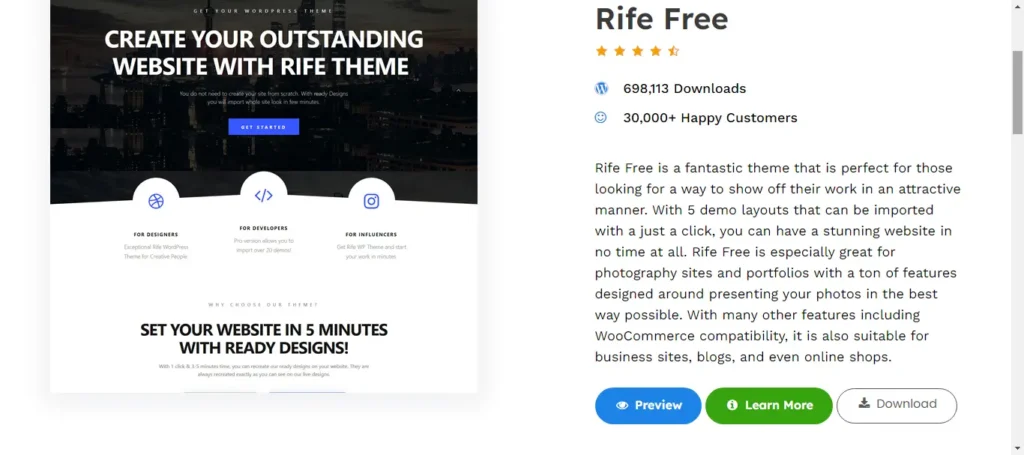Click the info icon in Learn More button
The height and width of the screenshot is (455, 1024).
pyautogui.click(x=733, y=405)
